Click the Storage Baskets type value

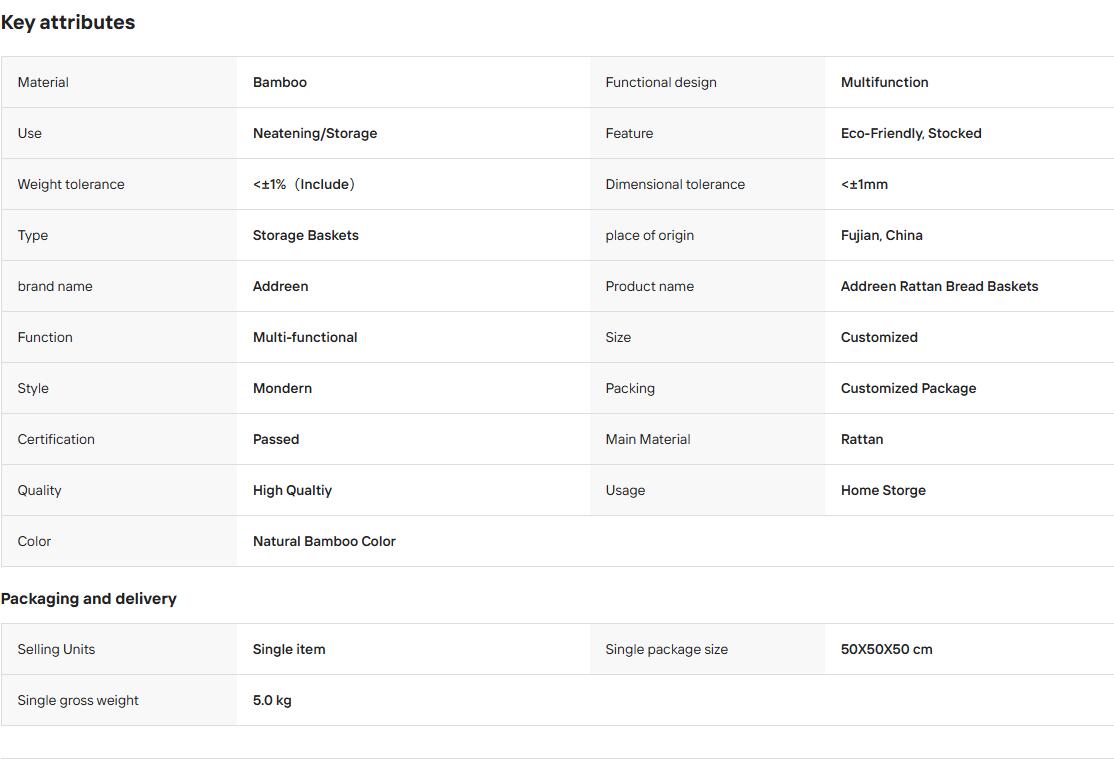click(305, 236)
